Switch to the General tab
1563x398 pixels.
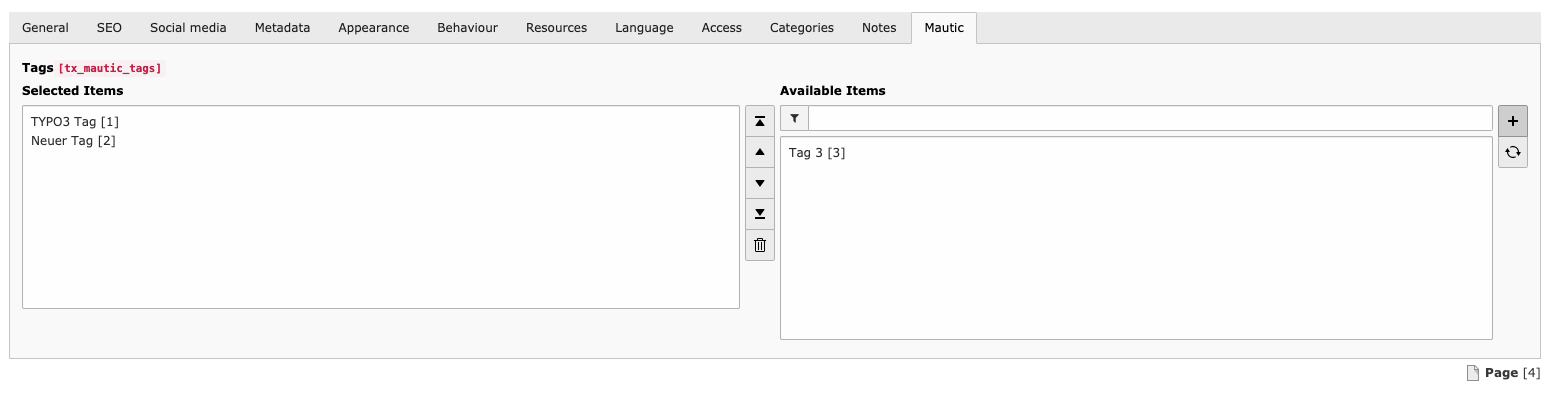click(x=45, y=28)
